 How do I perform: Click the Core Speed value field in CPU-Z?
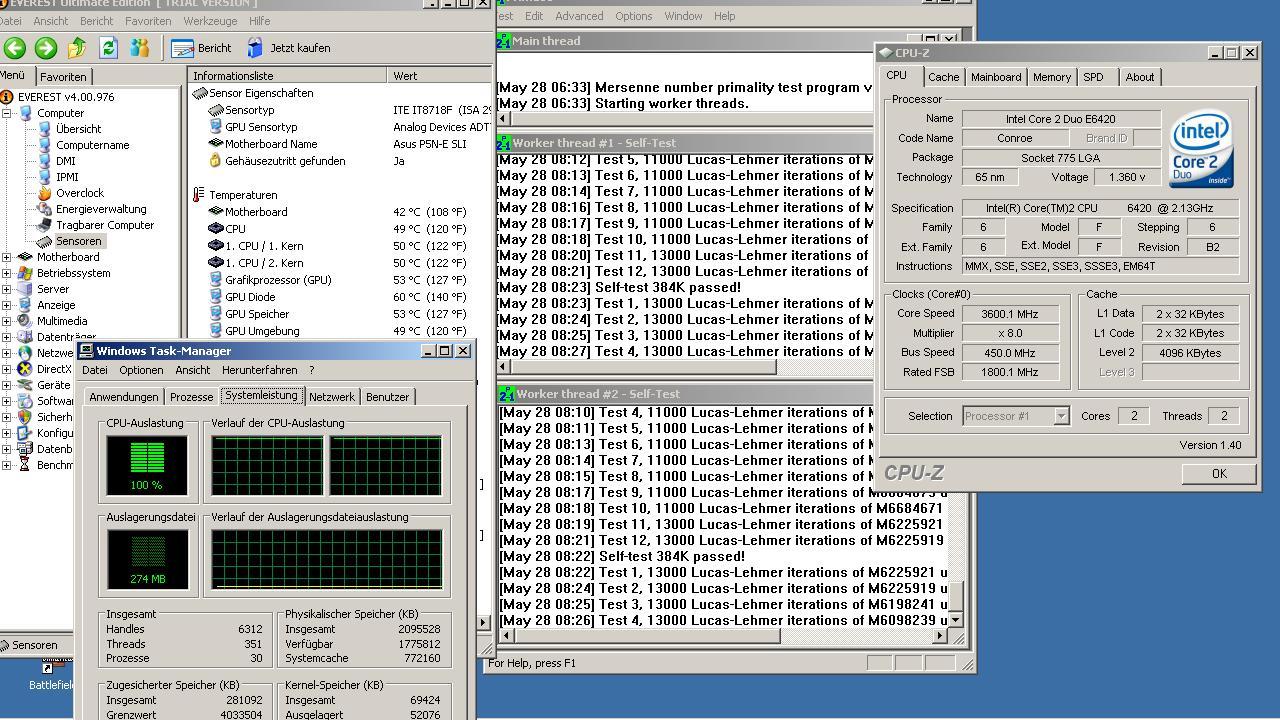1010,314
